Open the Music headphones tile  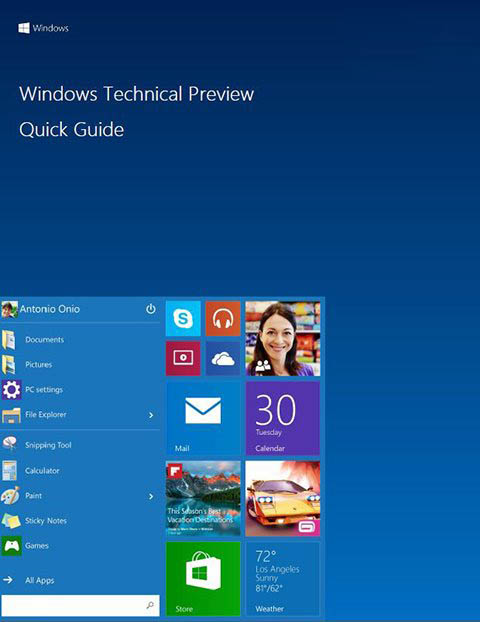223,319
